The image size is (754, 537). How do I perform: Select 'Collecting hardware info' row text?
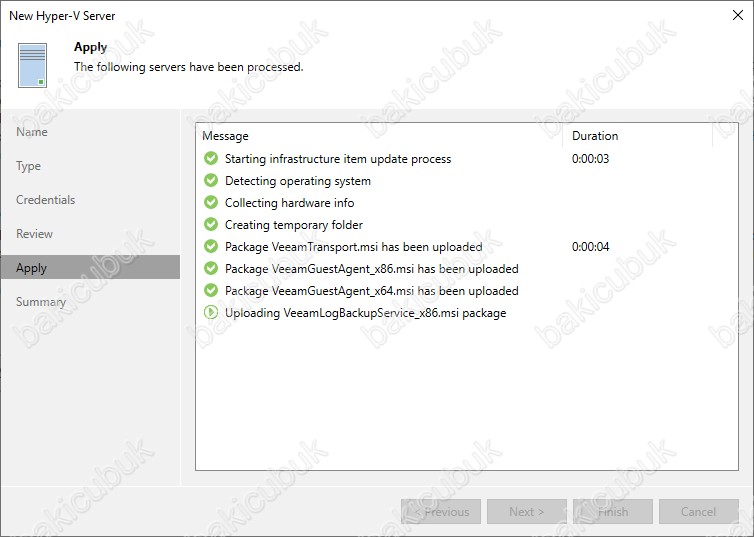click(x=289, y=203)
